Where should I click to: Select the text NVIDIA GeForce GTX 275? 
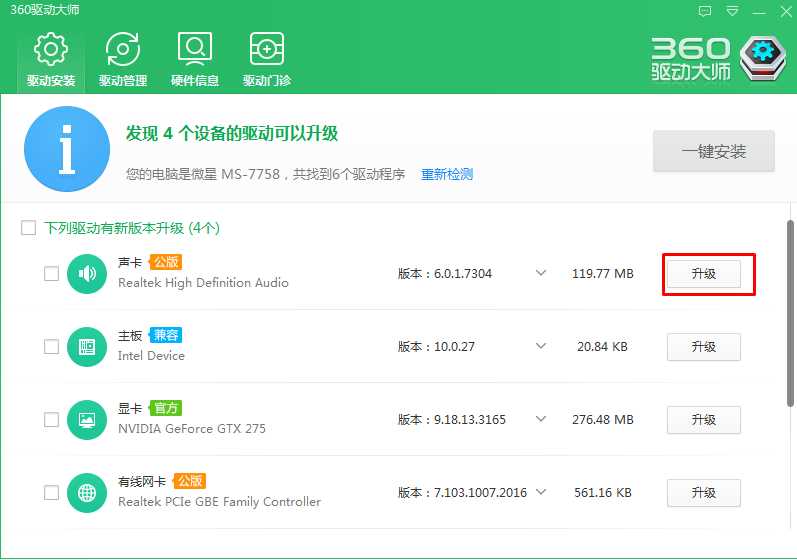[192, 429]
